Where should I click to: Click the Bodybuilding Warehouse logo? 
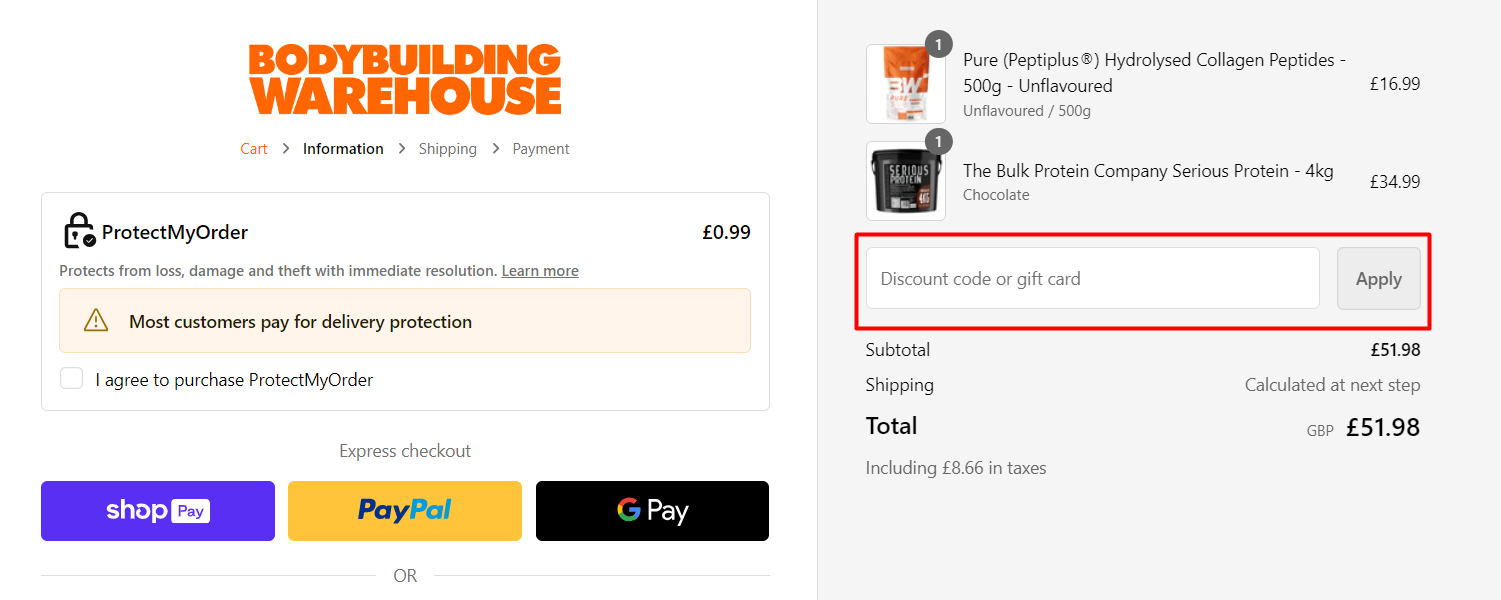click(404, 77)
